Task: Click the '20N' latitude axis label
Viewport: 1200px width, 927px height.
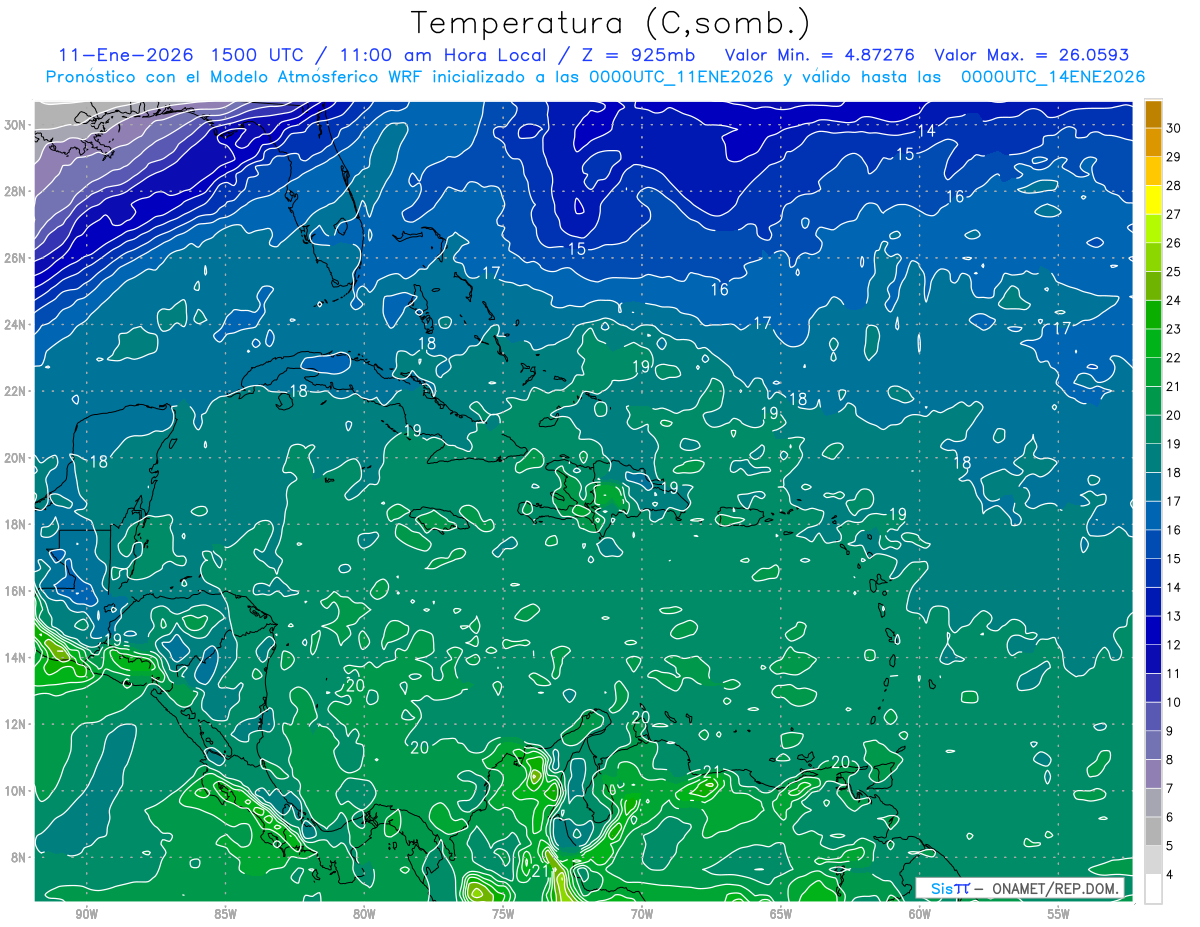Action: [17, 458]
